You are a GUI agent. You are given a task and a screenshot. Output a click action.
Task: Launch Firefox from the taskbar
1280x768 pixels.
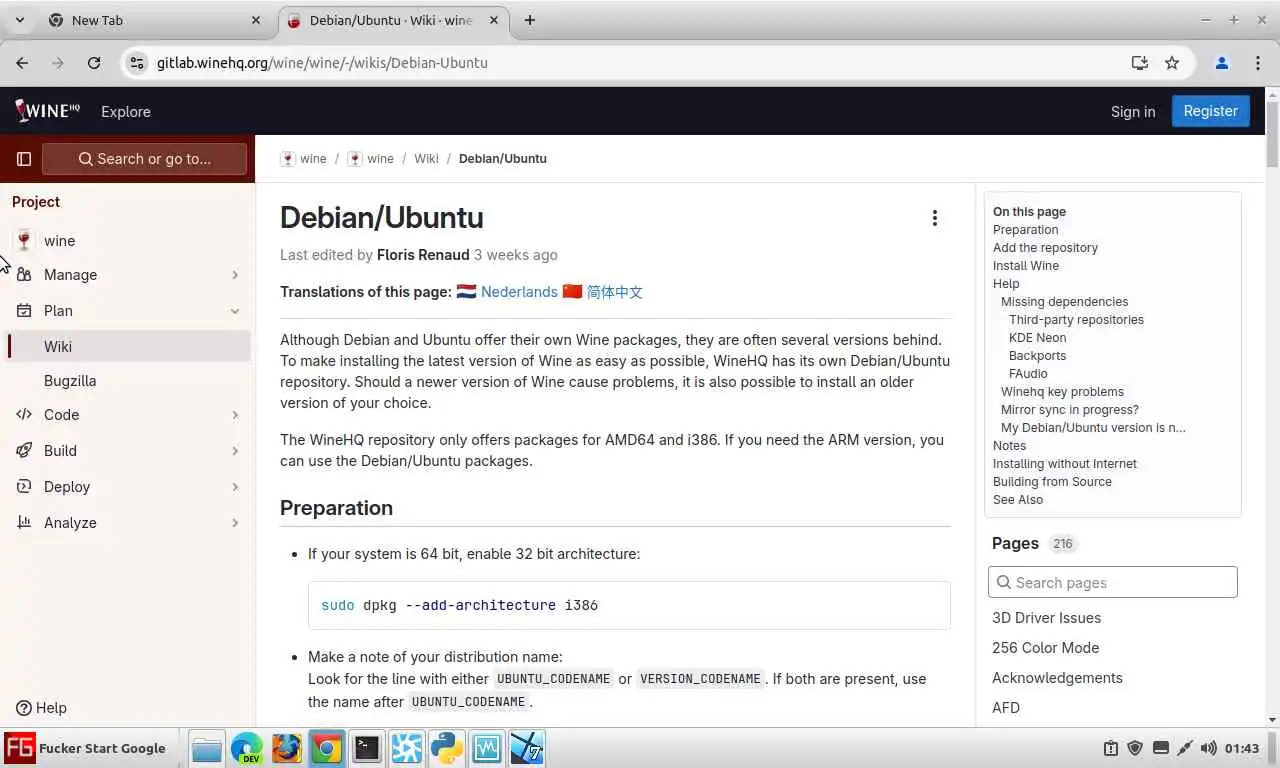286,748
